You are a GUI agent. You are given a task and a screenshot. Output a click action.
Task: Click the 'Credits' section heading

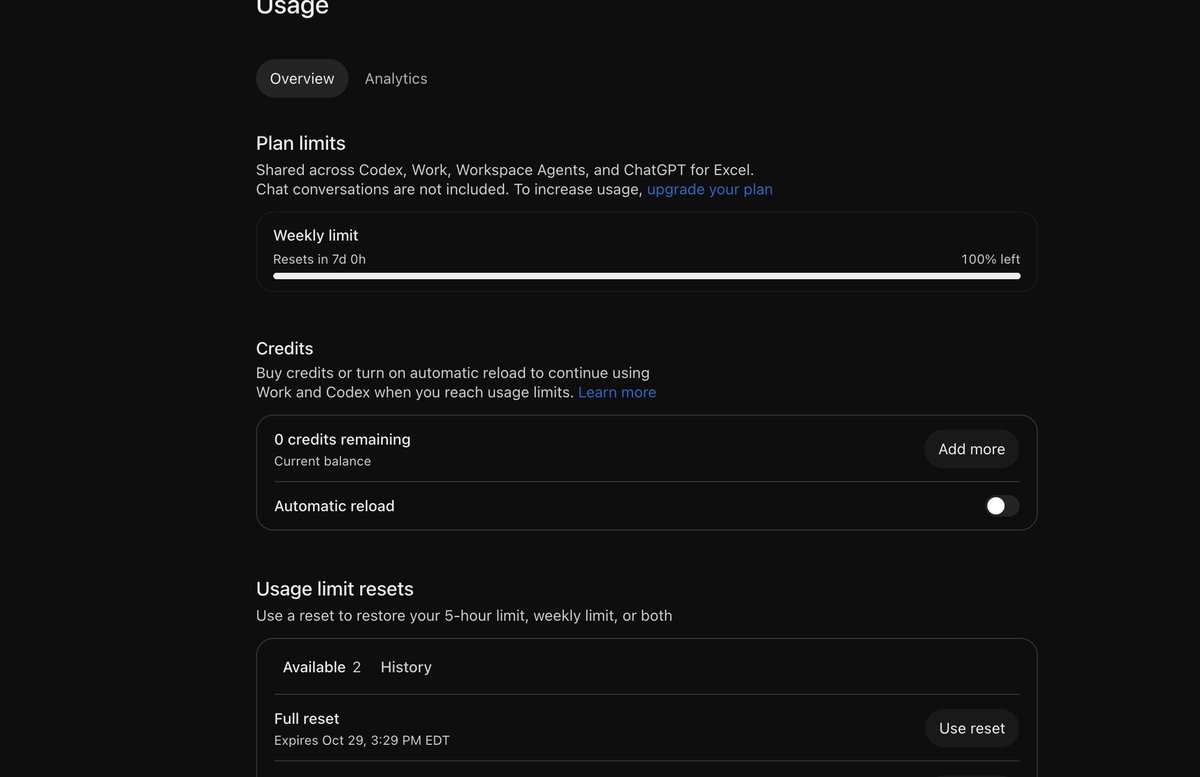coord(285,348)
